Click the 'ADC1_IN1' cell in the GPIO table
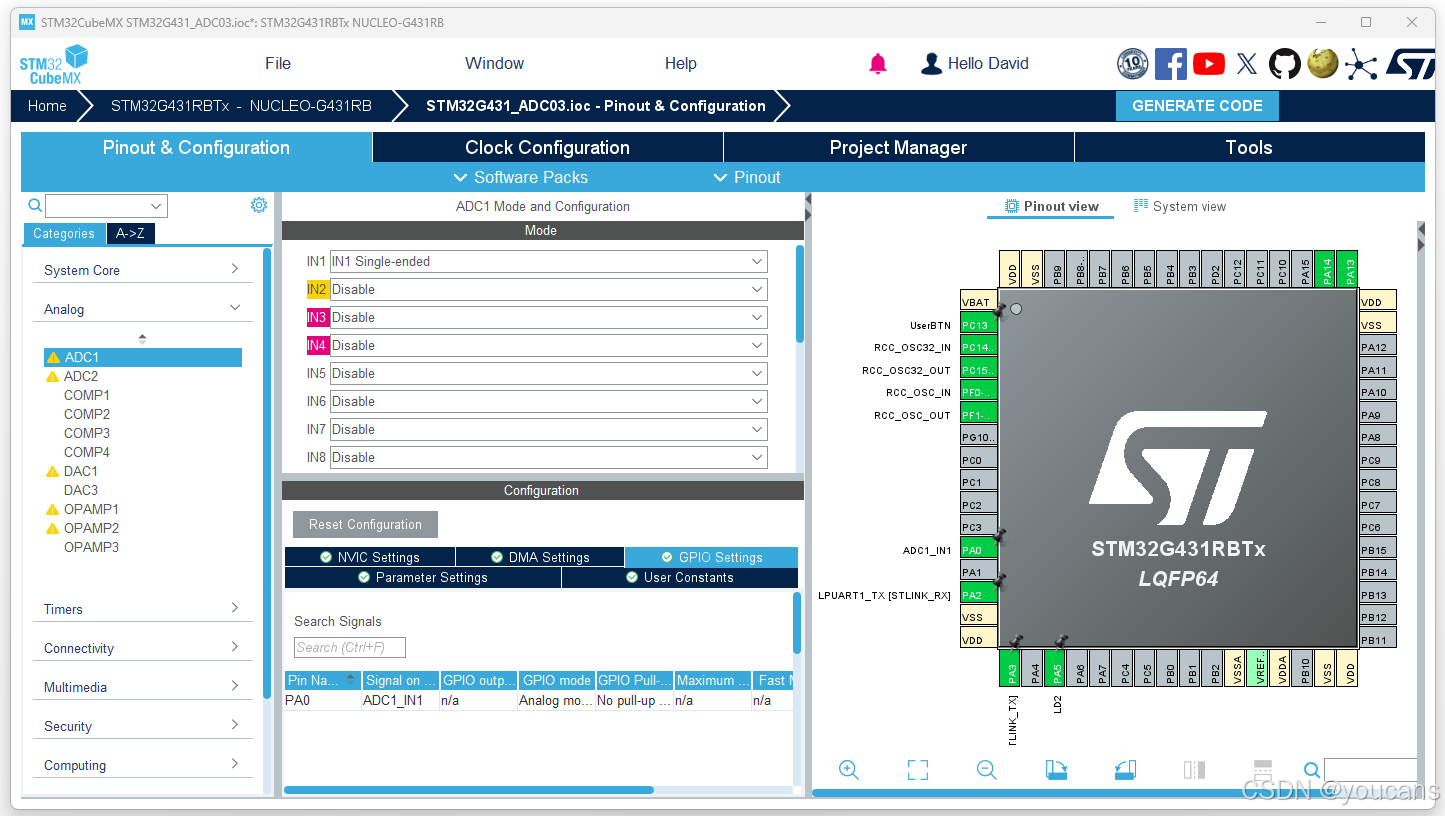The height and width of the screenshot is (816, 1445). [400, 701]
